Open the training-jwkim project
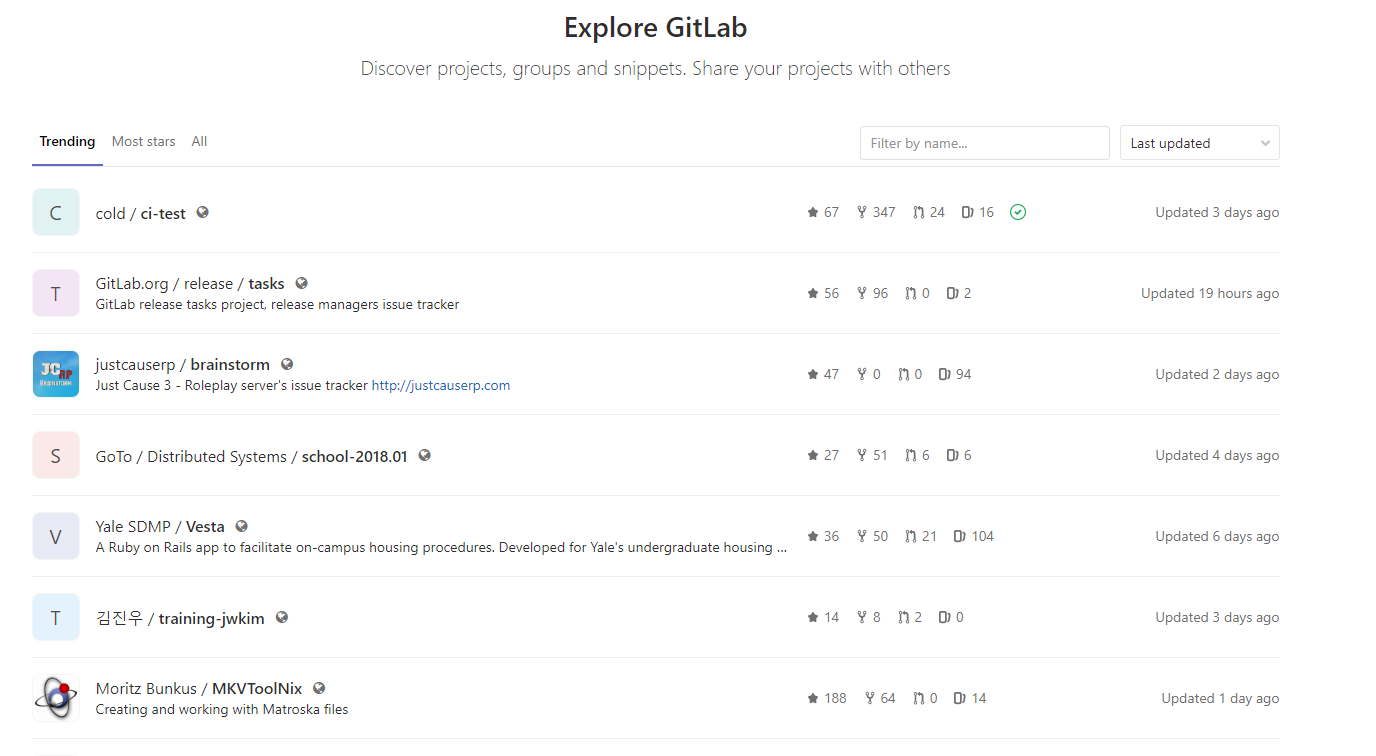This screenshot has height=756, width=1376. 180,618
